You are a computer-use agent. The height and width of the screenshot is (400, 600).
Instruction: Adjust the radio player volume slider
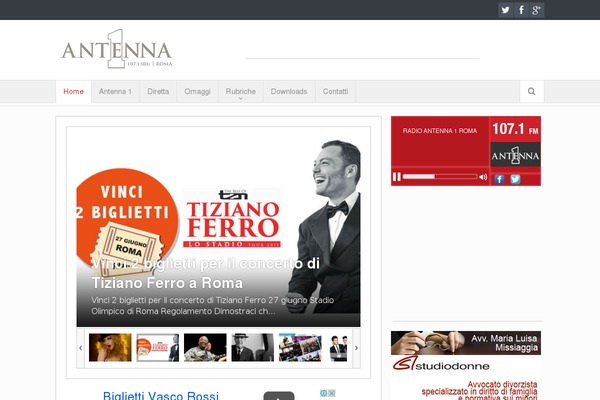[x=440, y=177]
